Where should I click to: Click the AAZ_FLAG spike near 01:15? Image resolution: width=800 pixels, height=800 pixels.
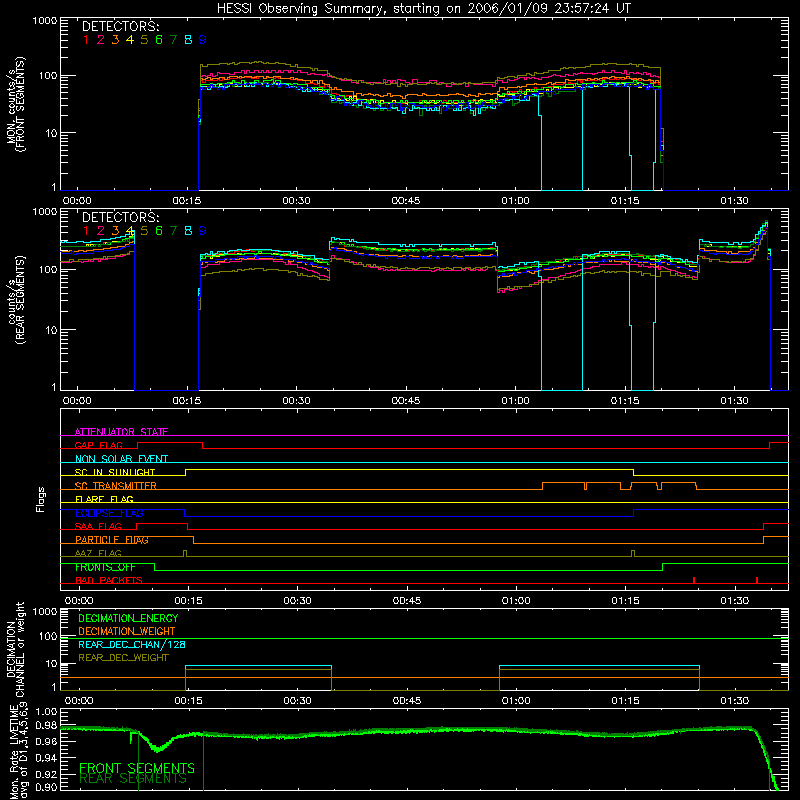click(633, 553)
